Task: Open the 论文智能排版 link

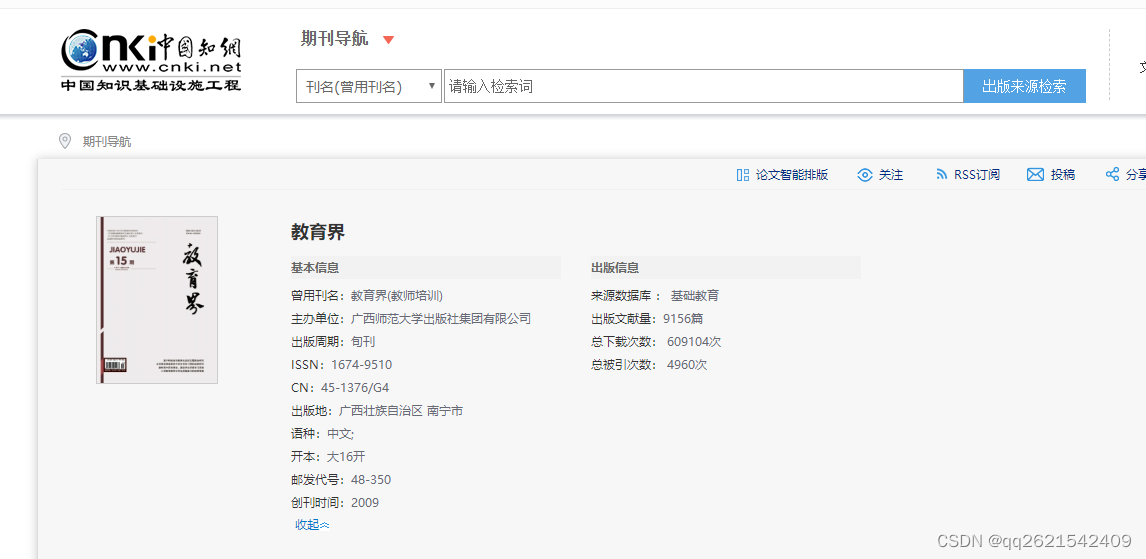Action: tap(792, 175)
